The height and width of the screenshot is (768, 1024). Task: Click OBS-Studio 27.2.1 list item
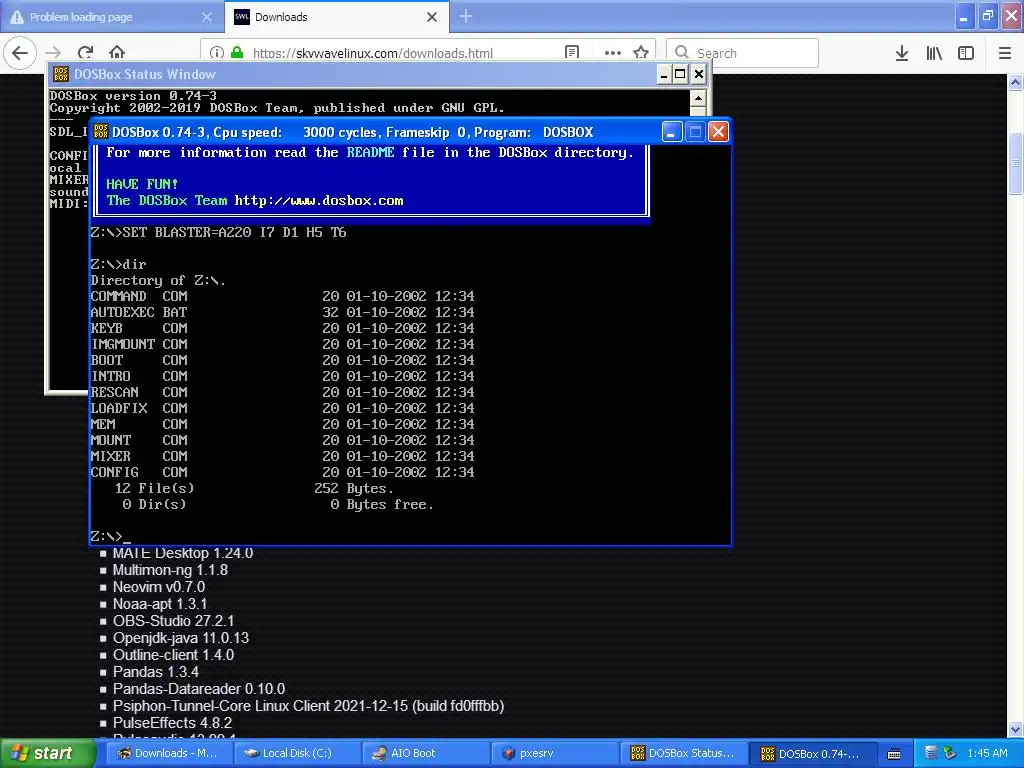(x=173, y=621)
